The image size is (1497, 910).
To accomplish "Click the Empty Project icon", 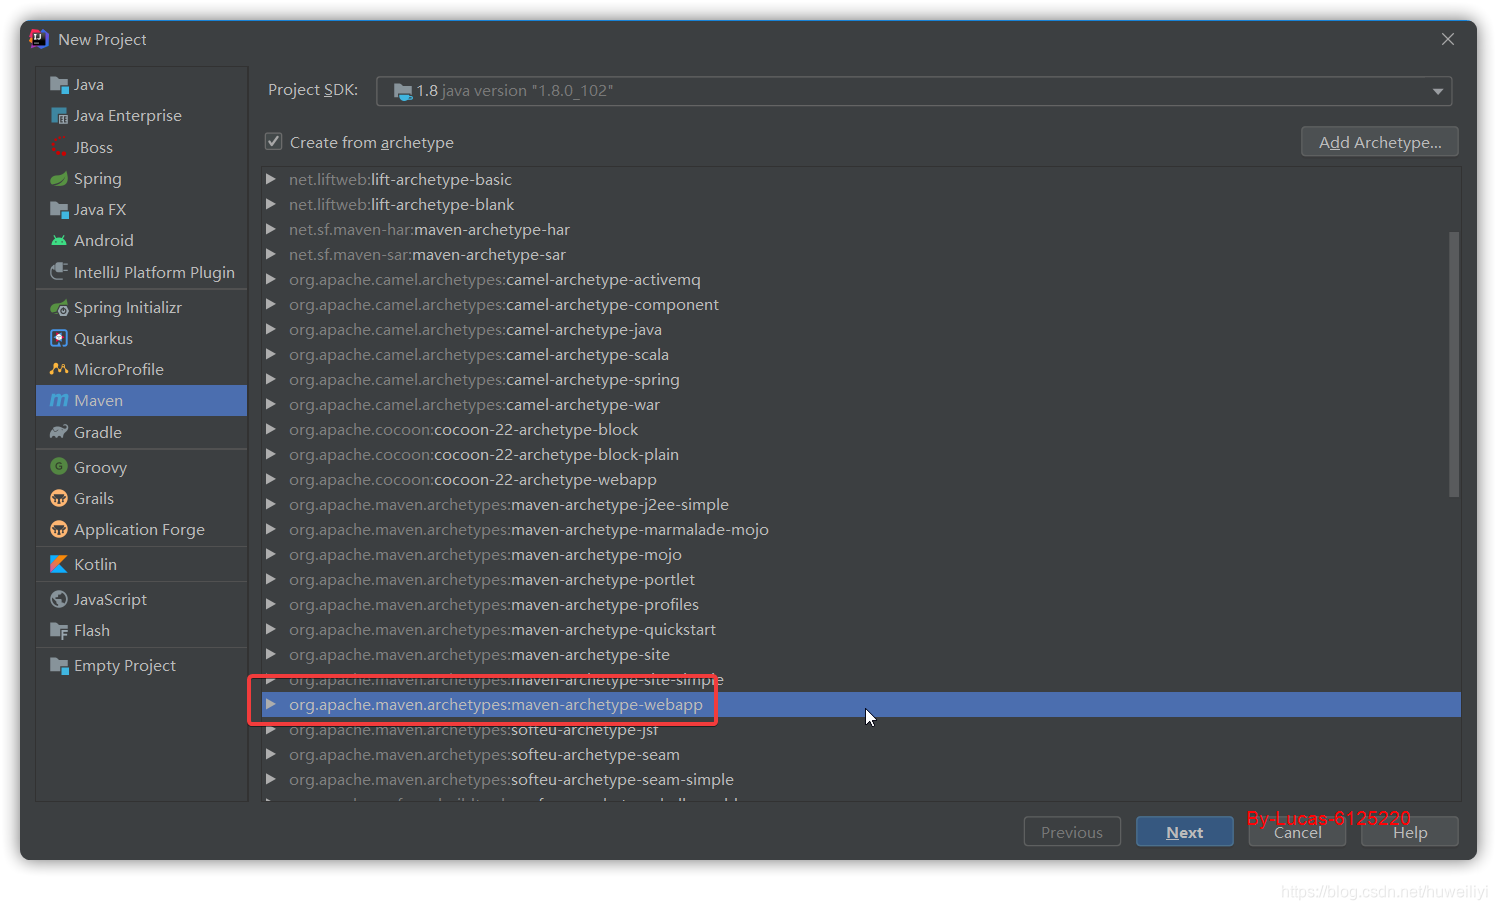I will (59, 665).
